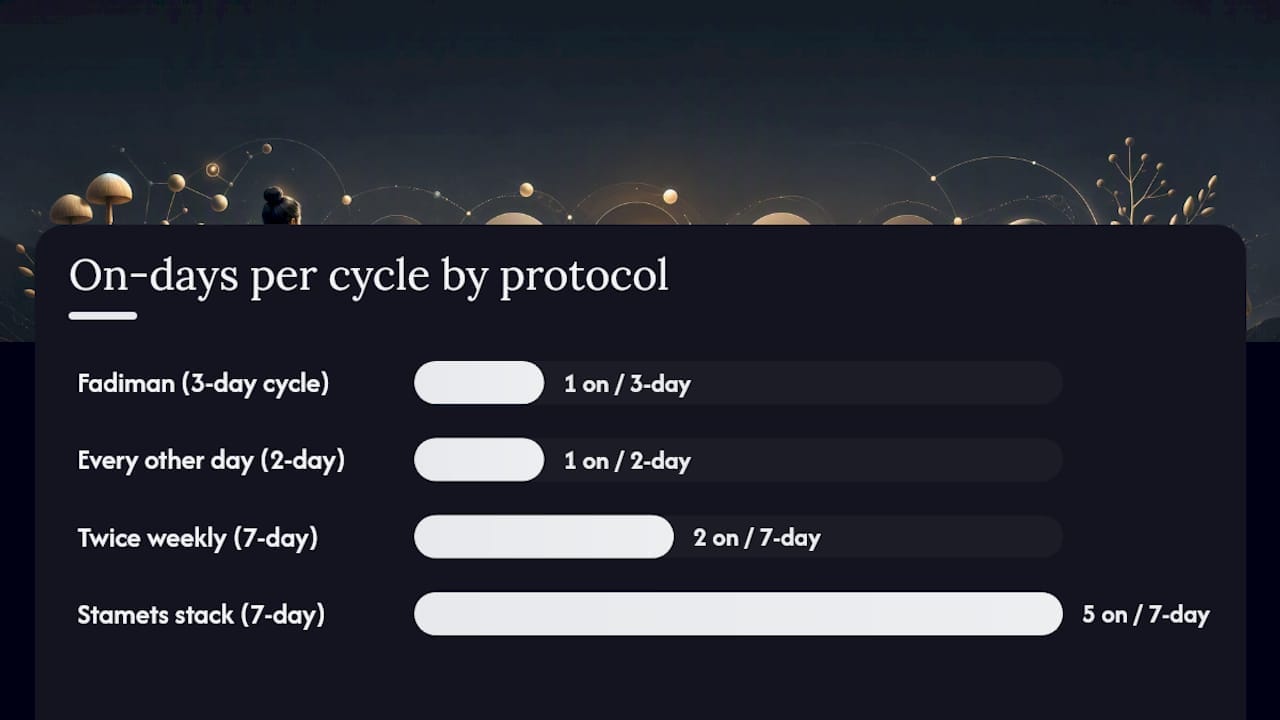Click the "1 on / 3-day" value text
Image resolution: width=1280 pixels, height=720 pixels.
[x=627, y=384]
